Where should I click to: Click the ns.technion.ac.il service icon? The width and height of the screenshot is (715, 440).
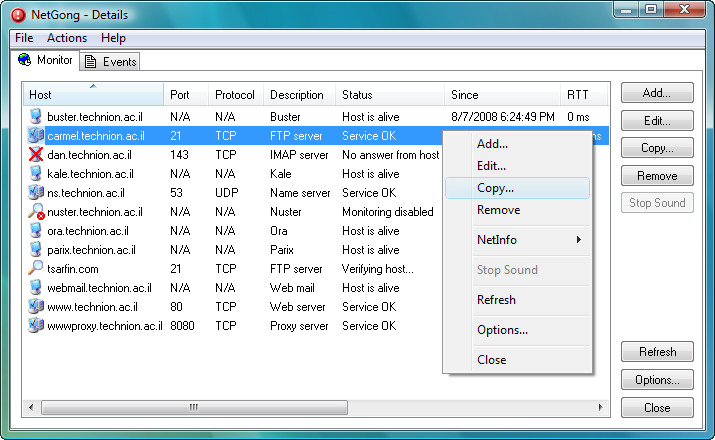click(x=36, y=192)
